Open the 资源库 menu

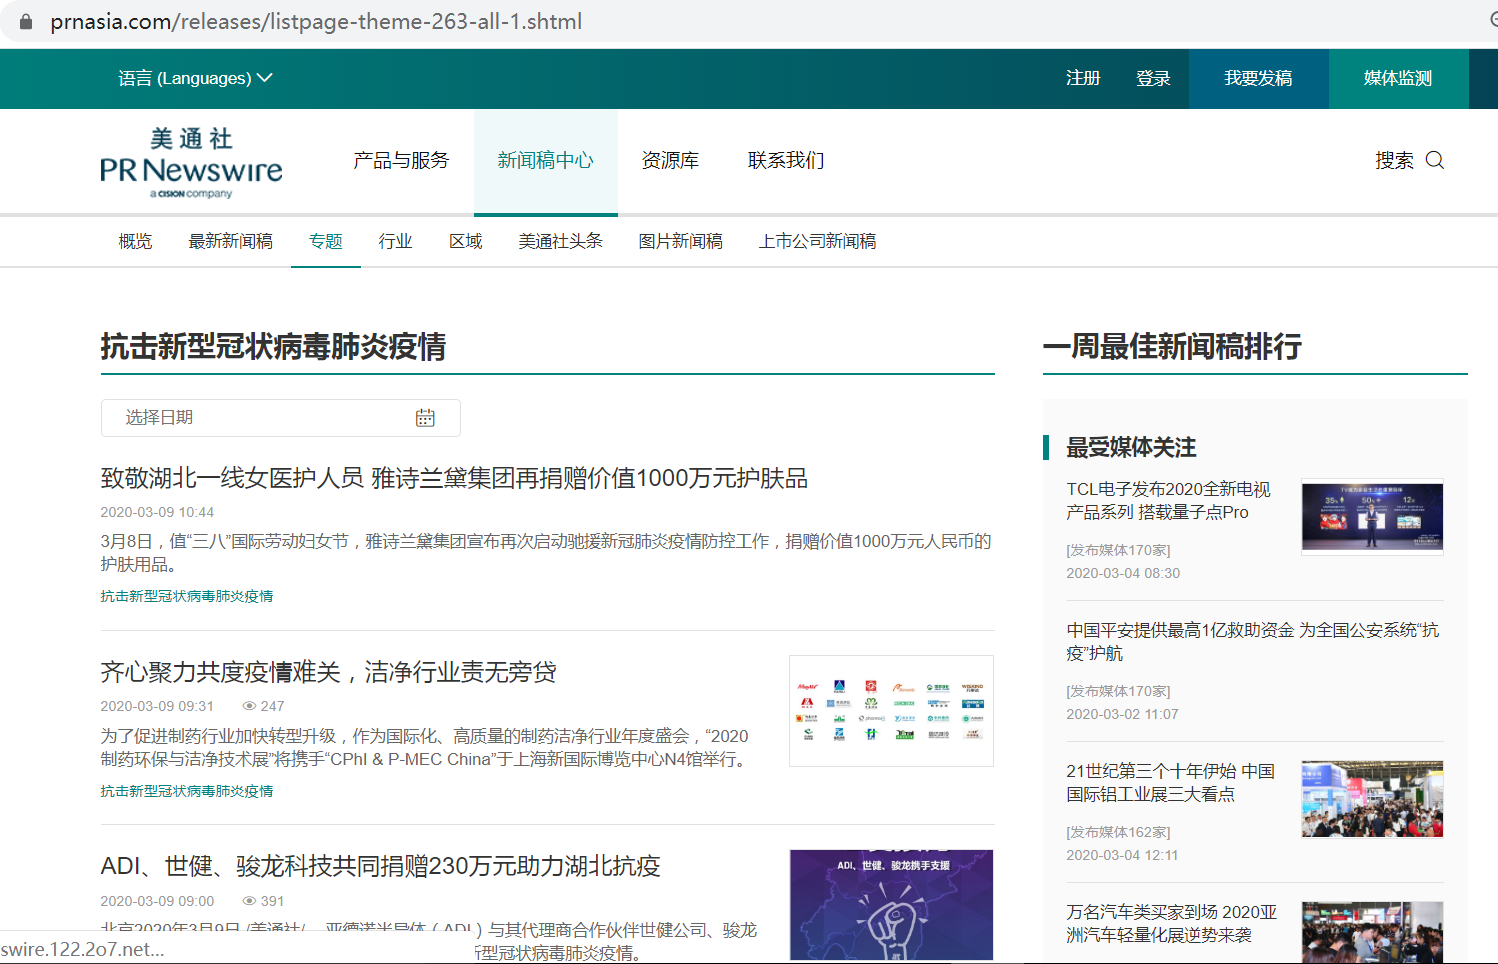point(670,160)
